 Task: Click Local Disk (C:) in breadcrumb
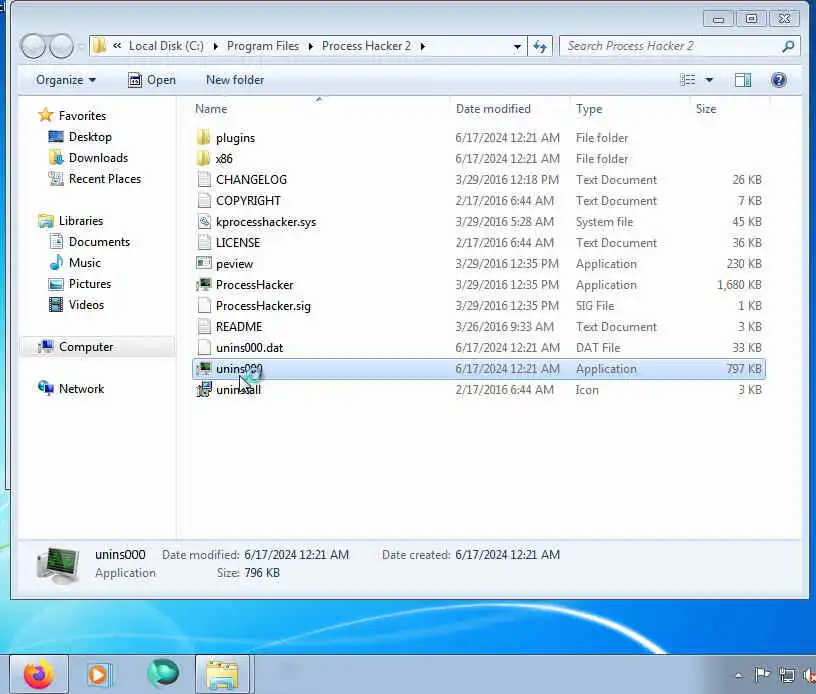pyautogui.click(x=166, y=46)
